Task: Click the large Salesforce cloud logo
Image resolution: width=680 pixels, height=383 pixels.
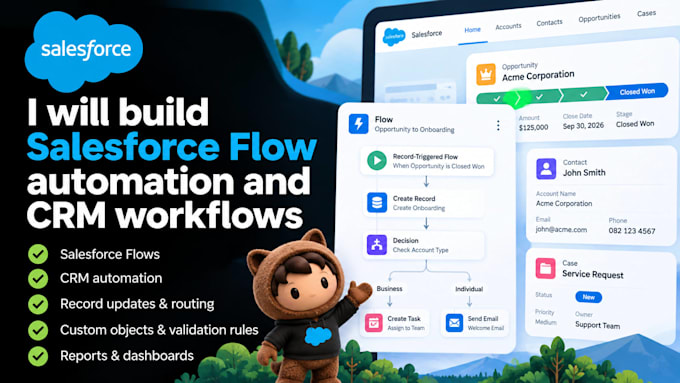Action: [84, 51]
